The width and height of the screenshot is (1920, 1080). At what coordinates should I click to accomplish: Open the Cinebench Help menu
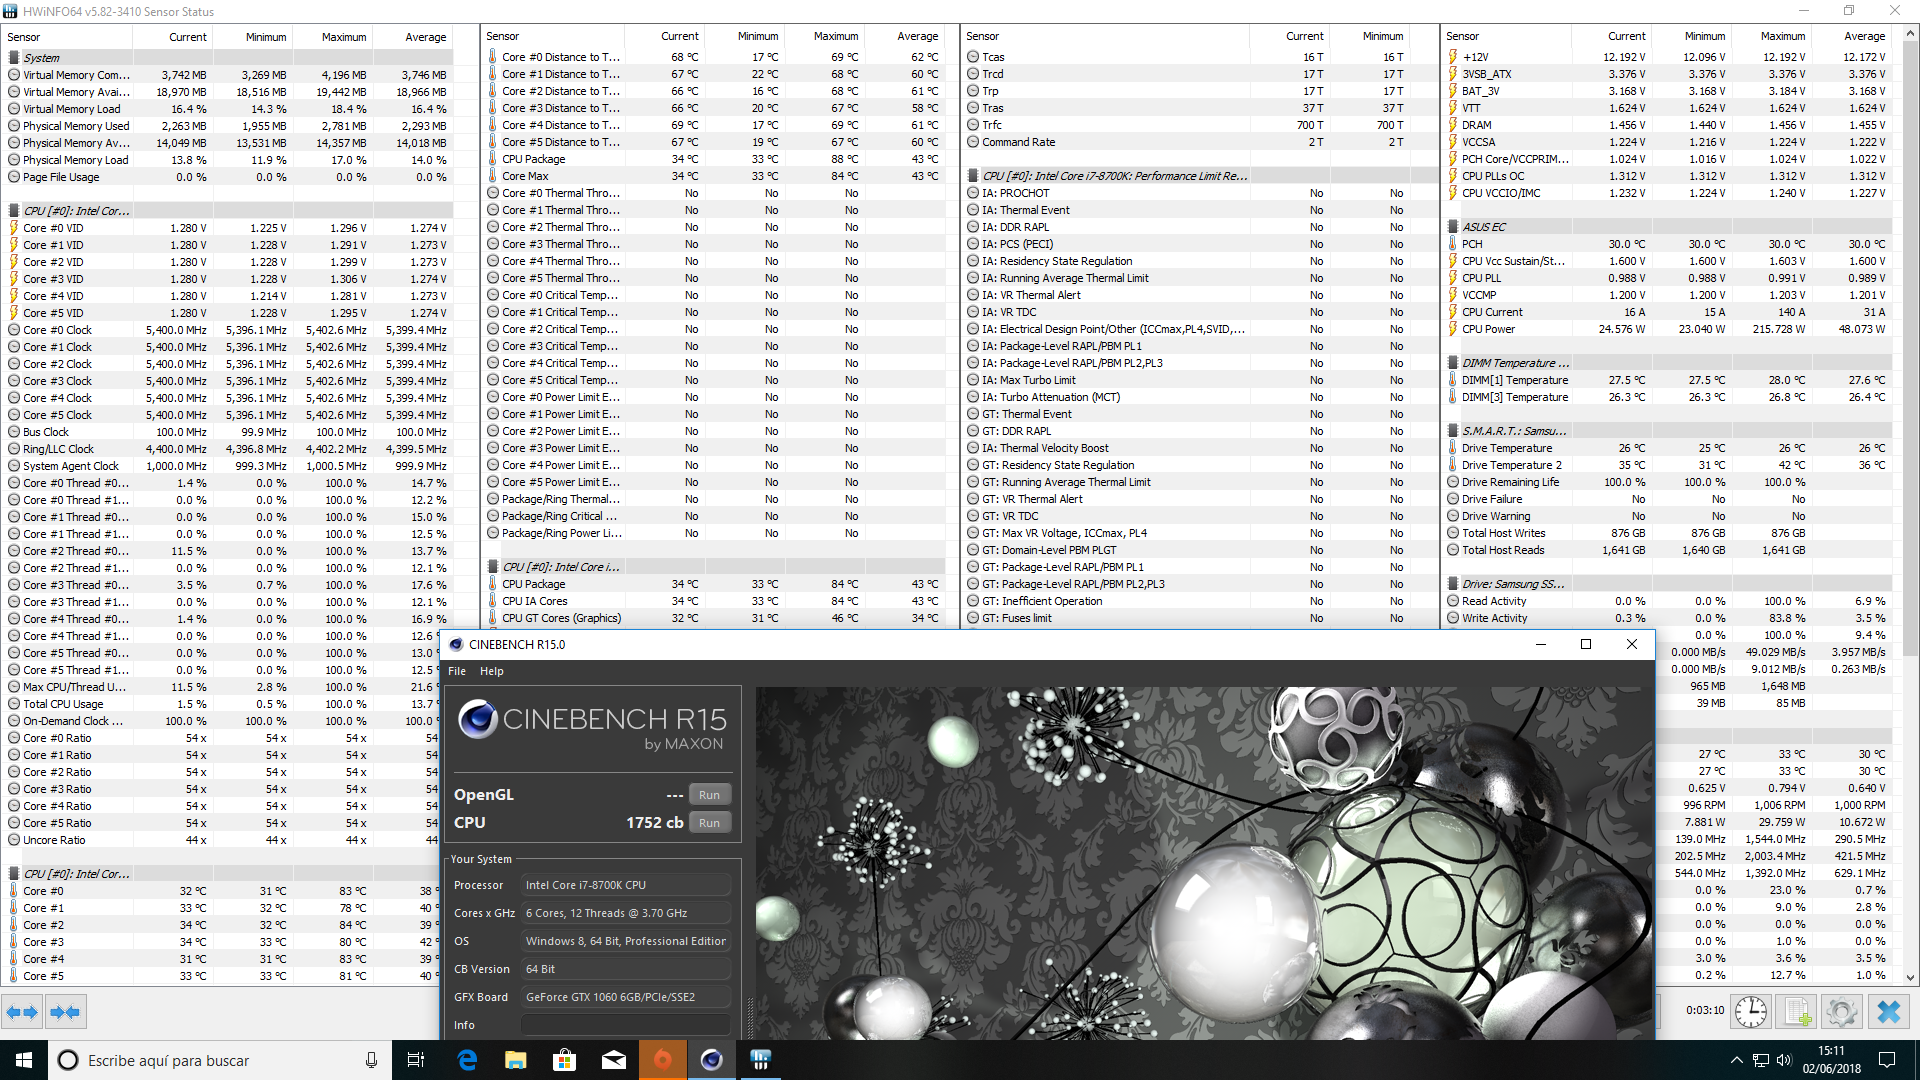pyautogui.click(x=491, y=671)
